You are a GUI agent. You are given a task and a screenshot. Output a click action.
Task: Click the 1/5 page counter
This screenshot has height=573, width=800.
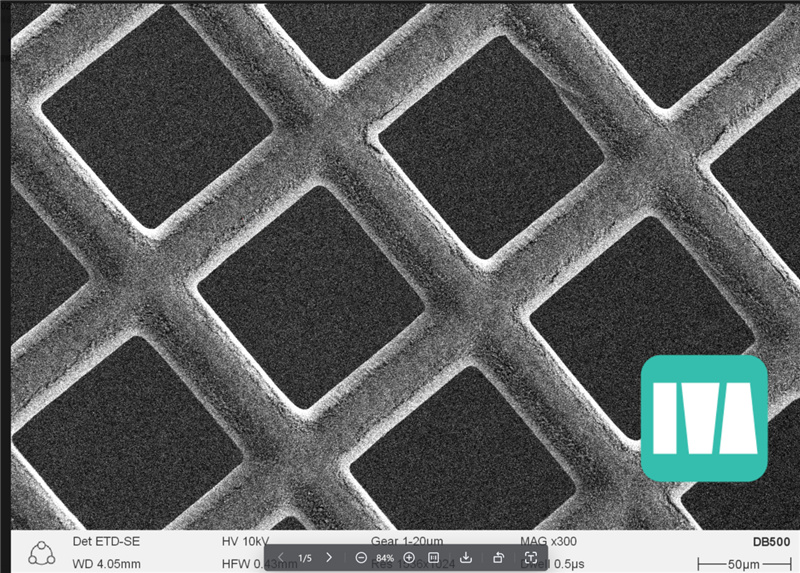click(x=305, y=558)
